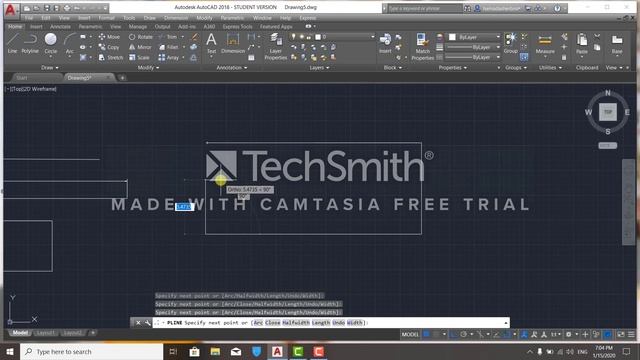Viewport: 640px width, 360px height.
Task: Click the taskbar search box
Action: [x=91, y=351]
